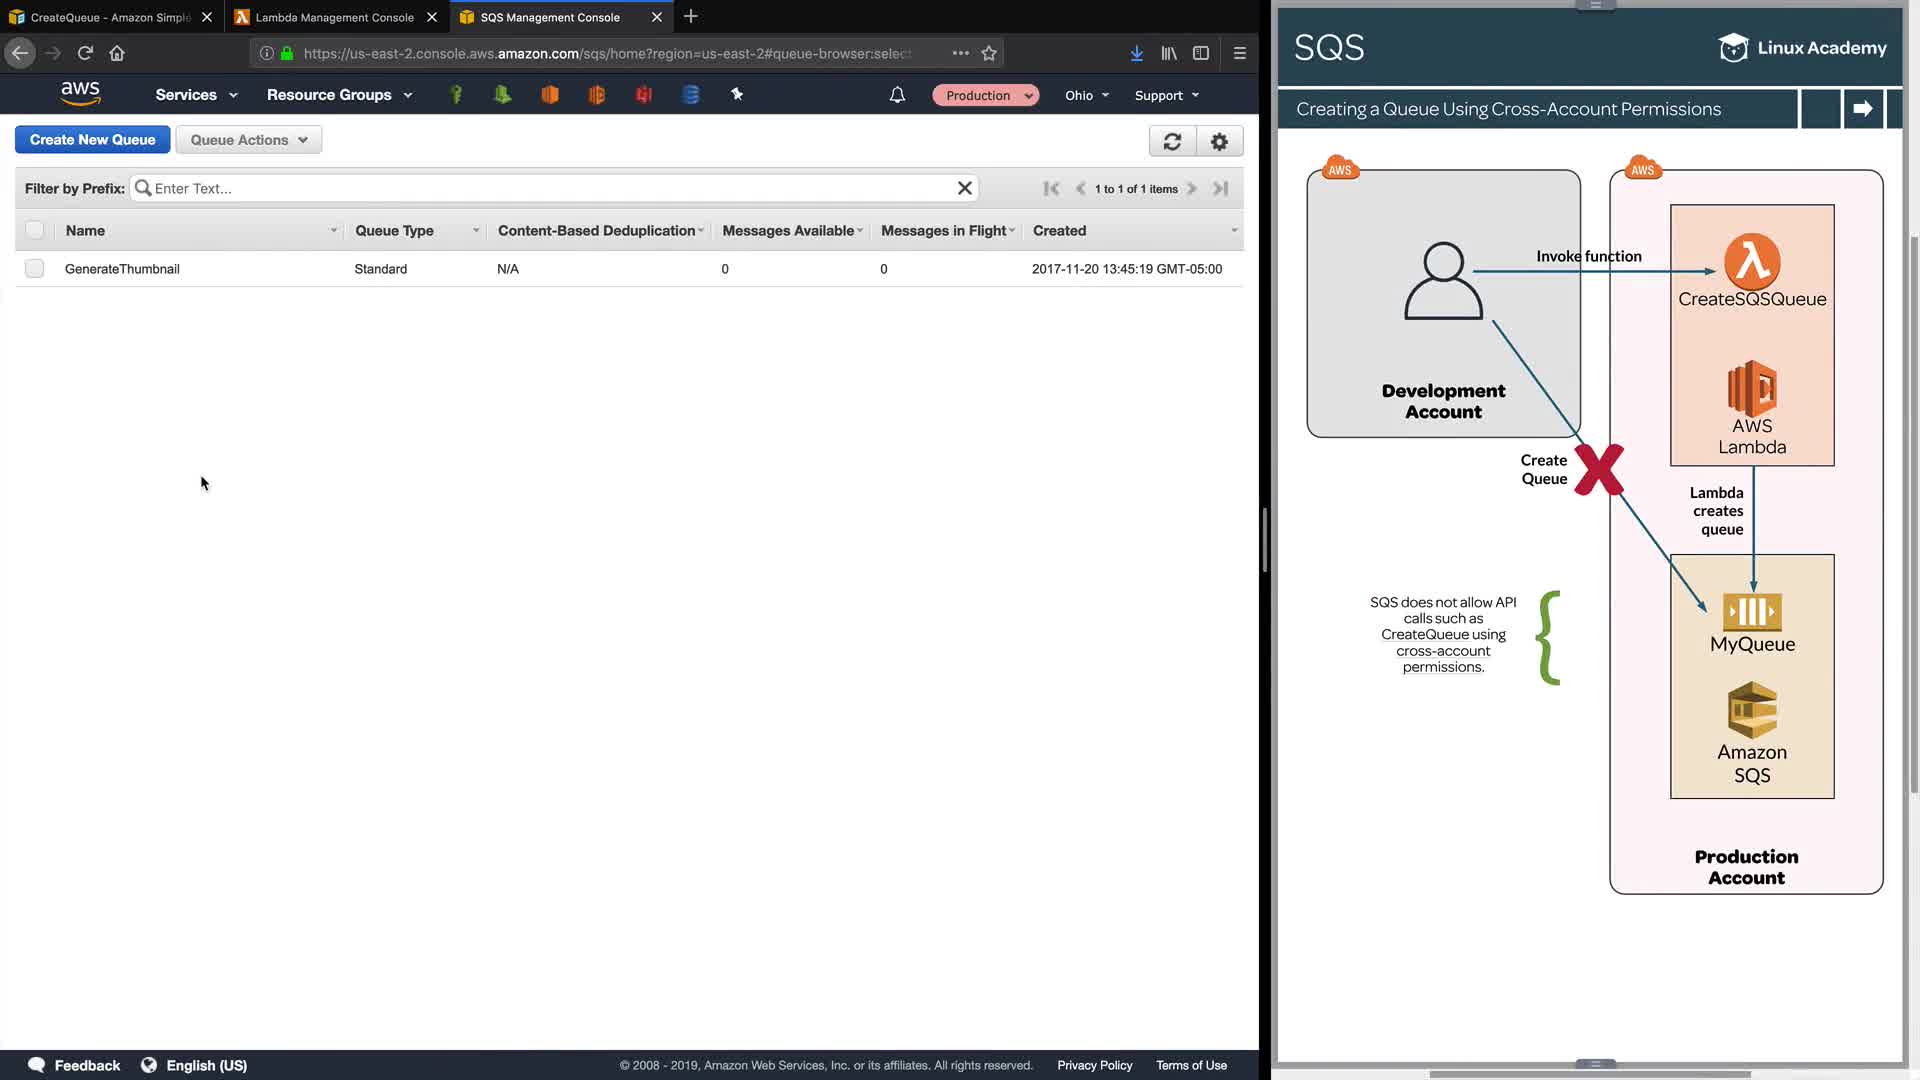Image resolution: width=1920 pixels, height=1080 pixels.
Task: Open the Production account dropdown
Action: click(x=986, y=95)
